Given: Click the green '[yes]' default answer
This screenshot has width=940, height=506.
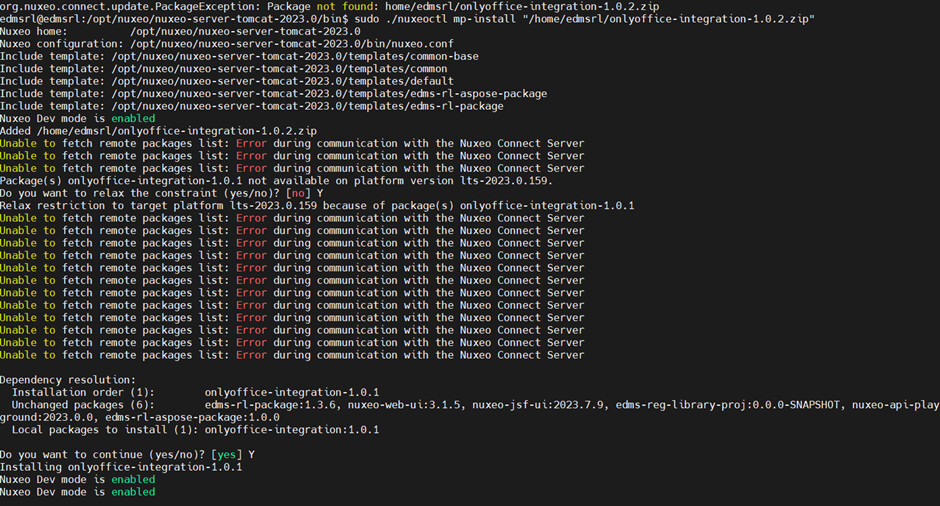Looking at the screenshot, I should (x=226, y=454).
